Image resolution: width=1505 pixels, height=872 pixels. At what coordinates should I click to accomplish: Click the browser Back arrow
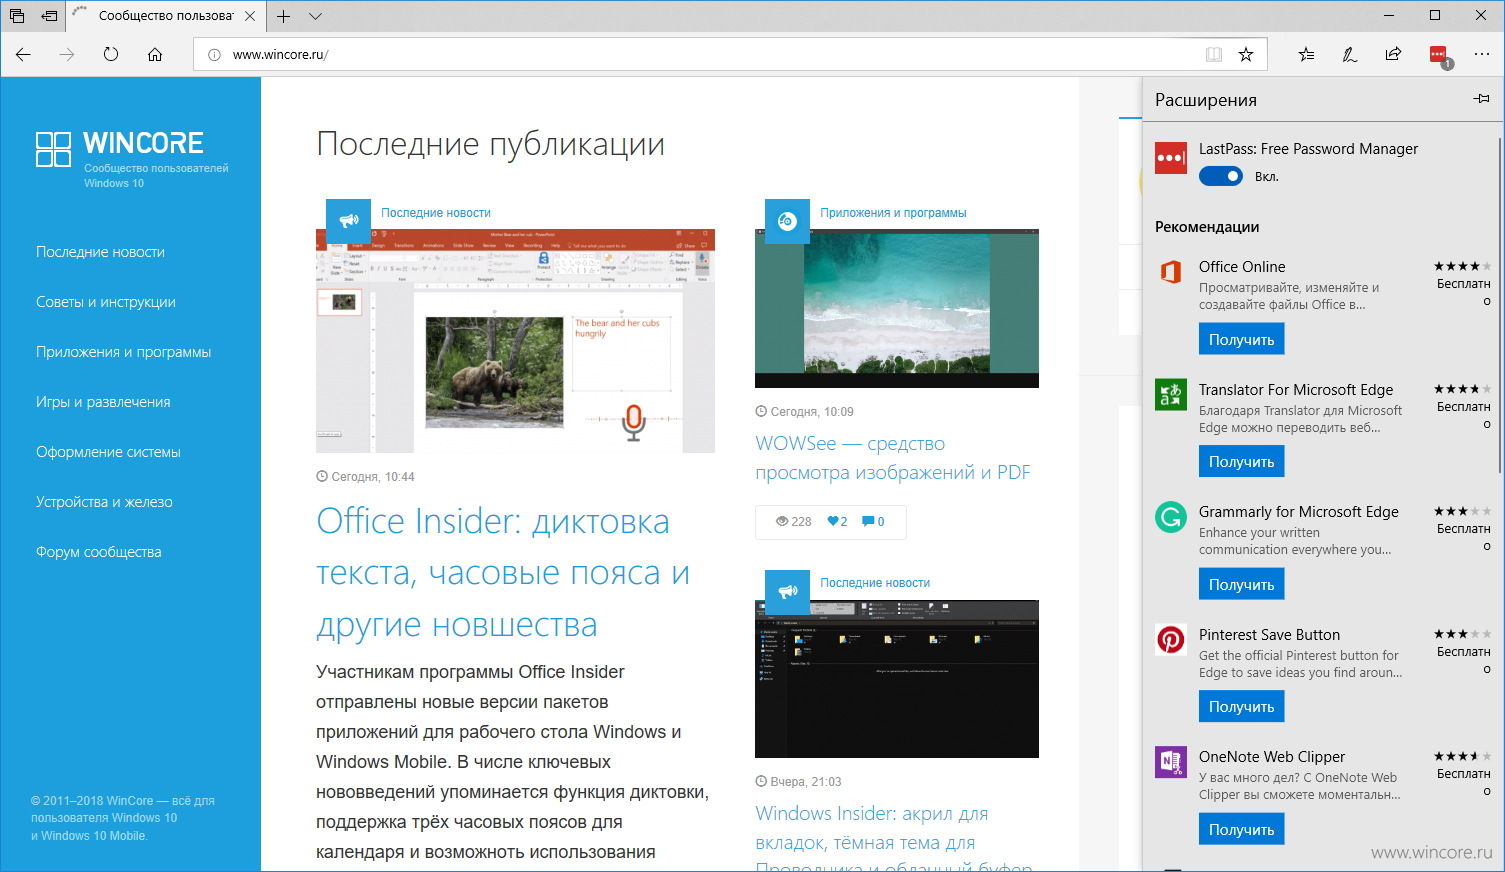[x=23, y=54]
